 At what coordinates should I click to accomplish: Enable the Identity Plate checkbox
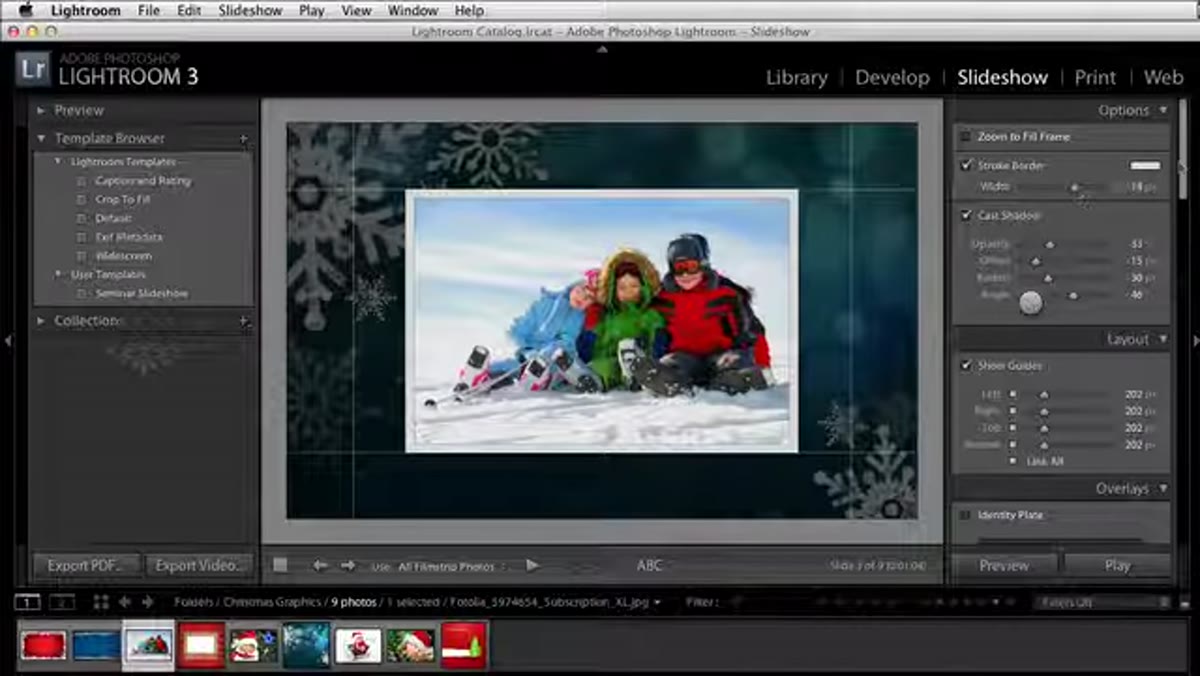[965, 515]
